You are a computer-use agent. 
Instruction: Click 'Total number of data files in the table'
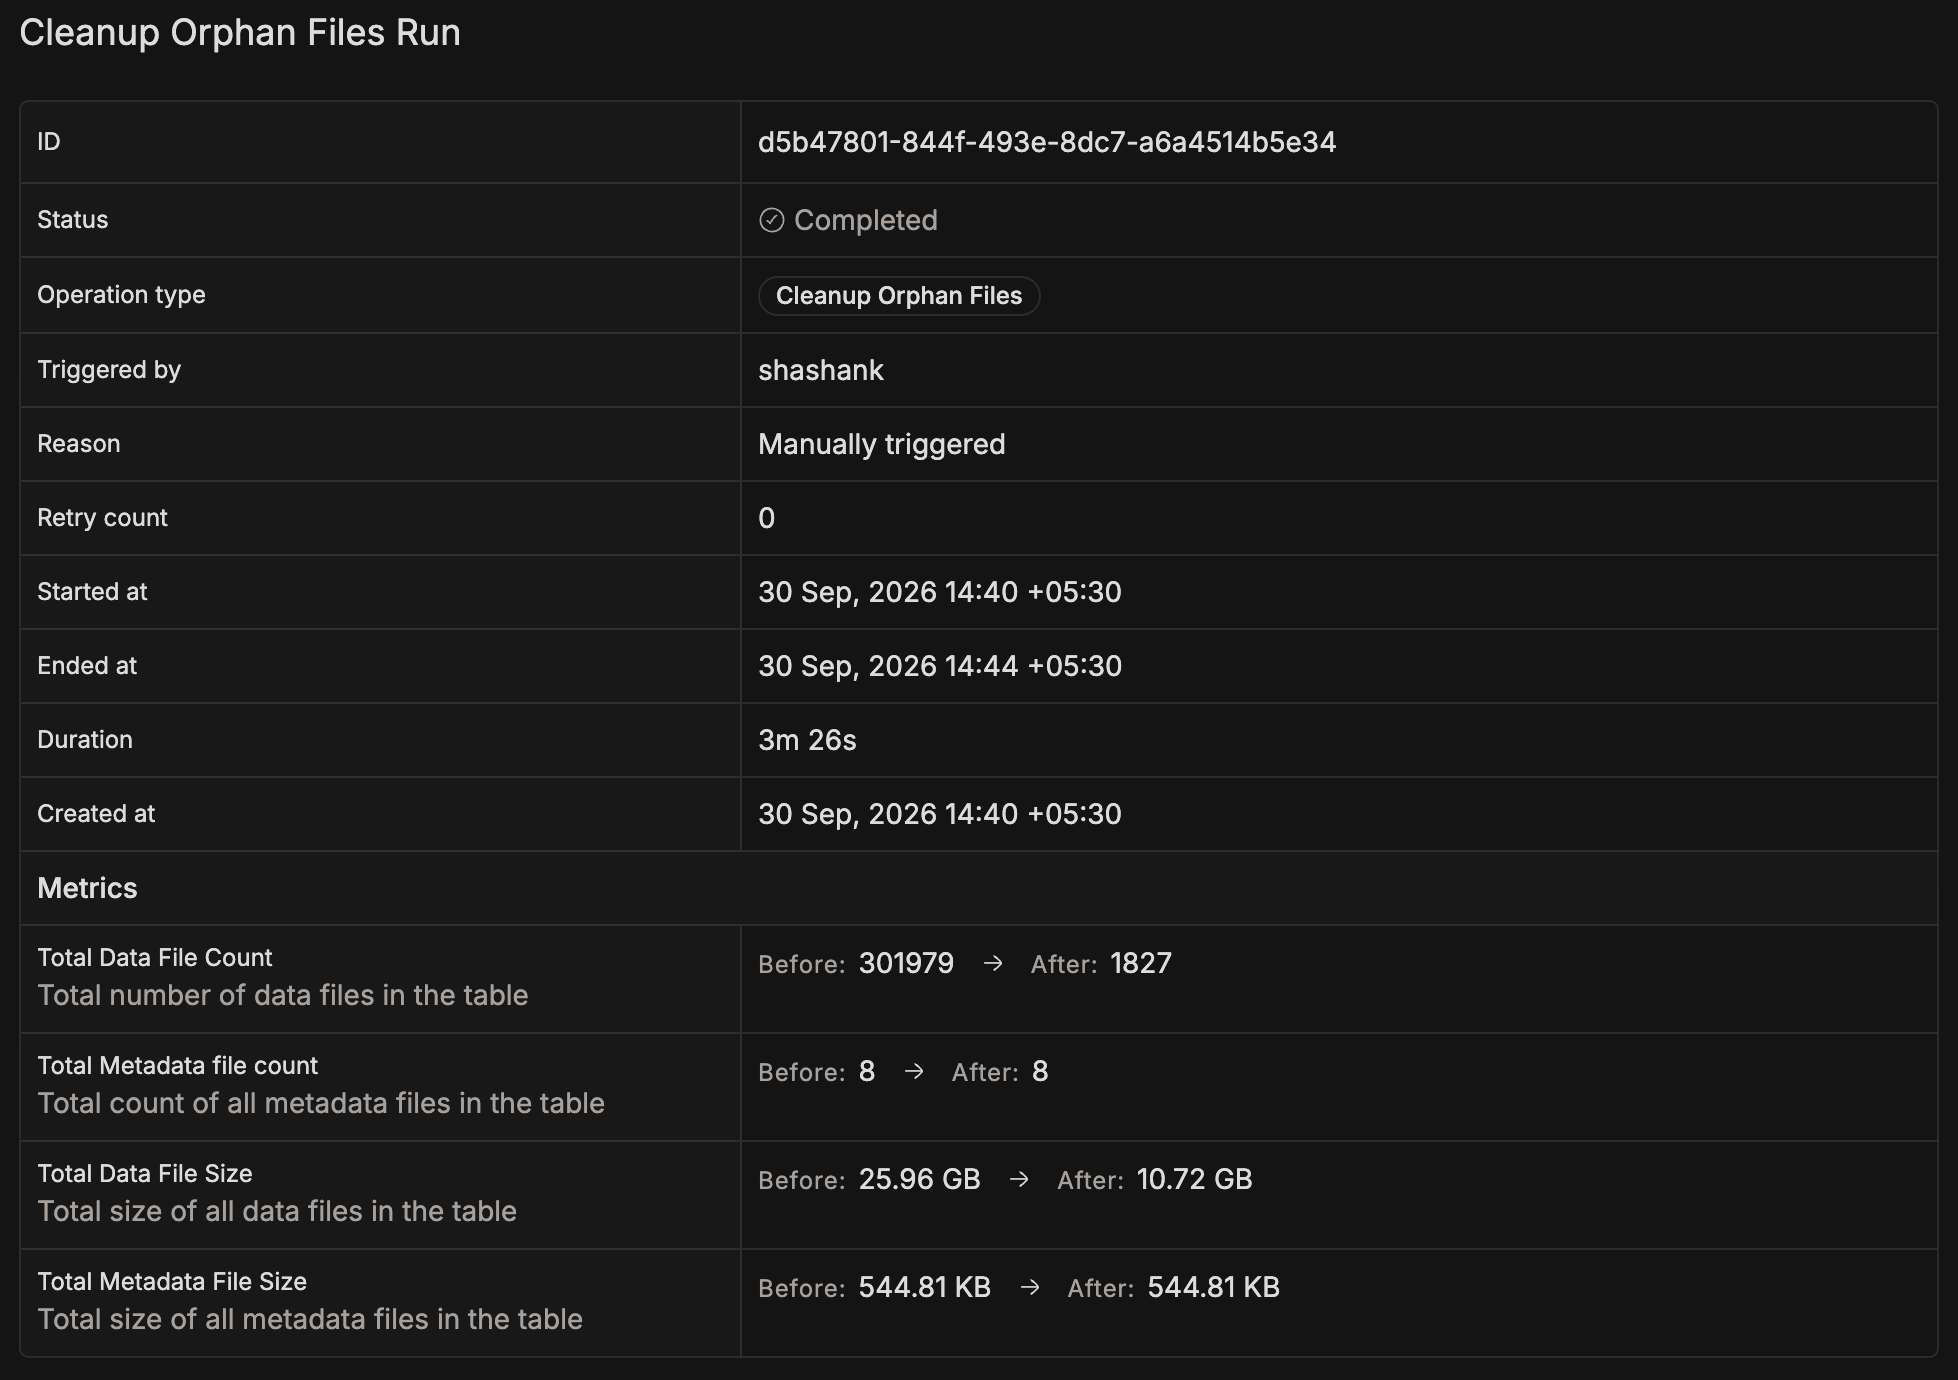click(x=283, y=996)
